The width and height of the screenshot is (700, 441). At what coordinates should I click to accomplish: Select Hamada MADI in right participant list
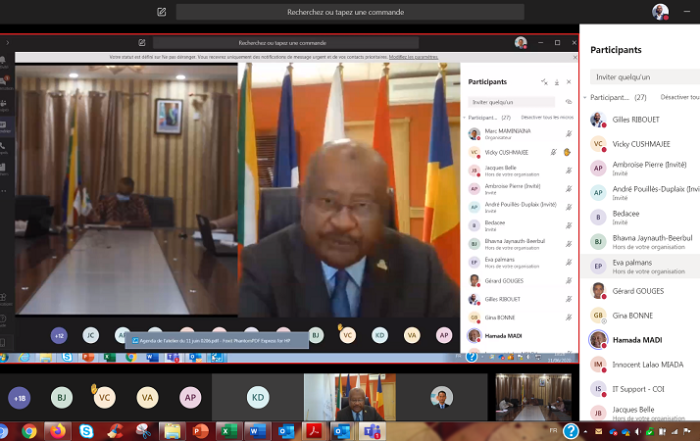click(x=639, y=339)
